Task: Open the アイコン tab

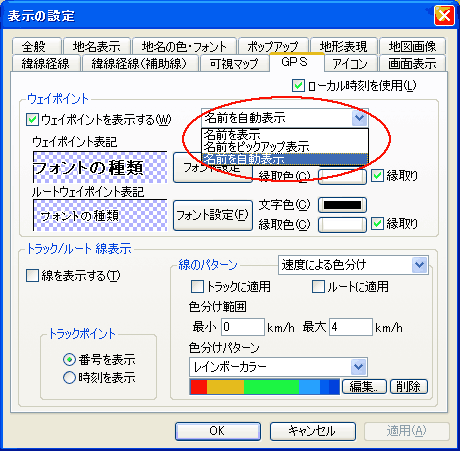Action: (x=350, y=63)
